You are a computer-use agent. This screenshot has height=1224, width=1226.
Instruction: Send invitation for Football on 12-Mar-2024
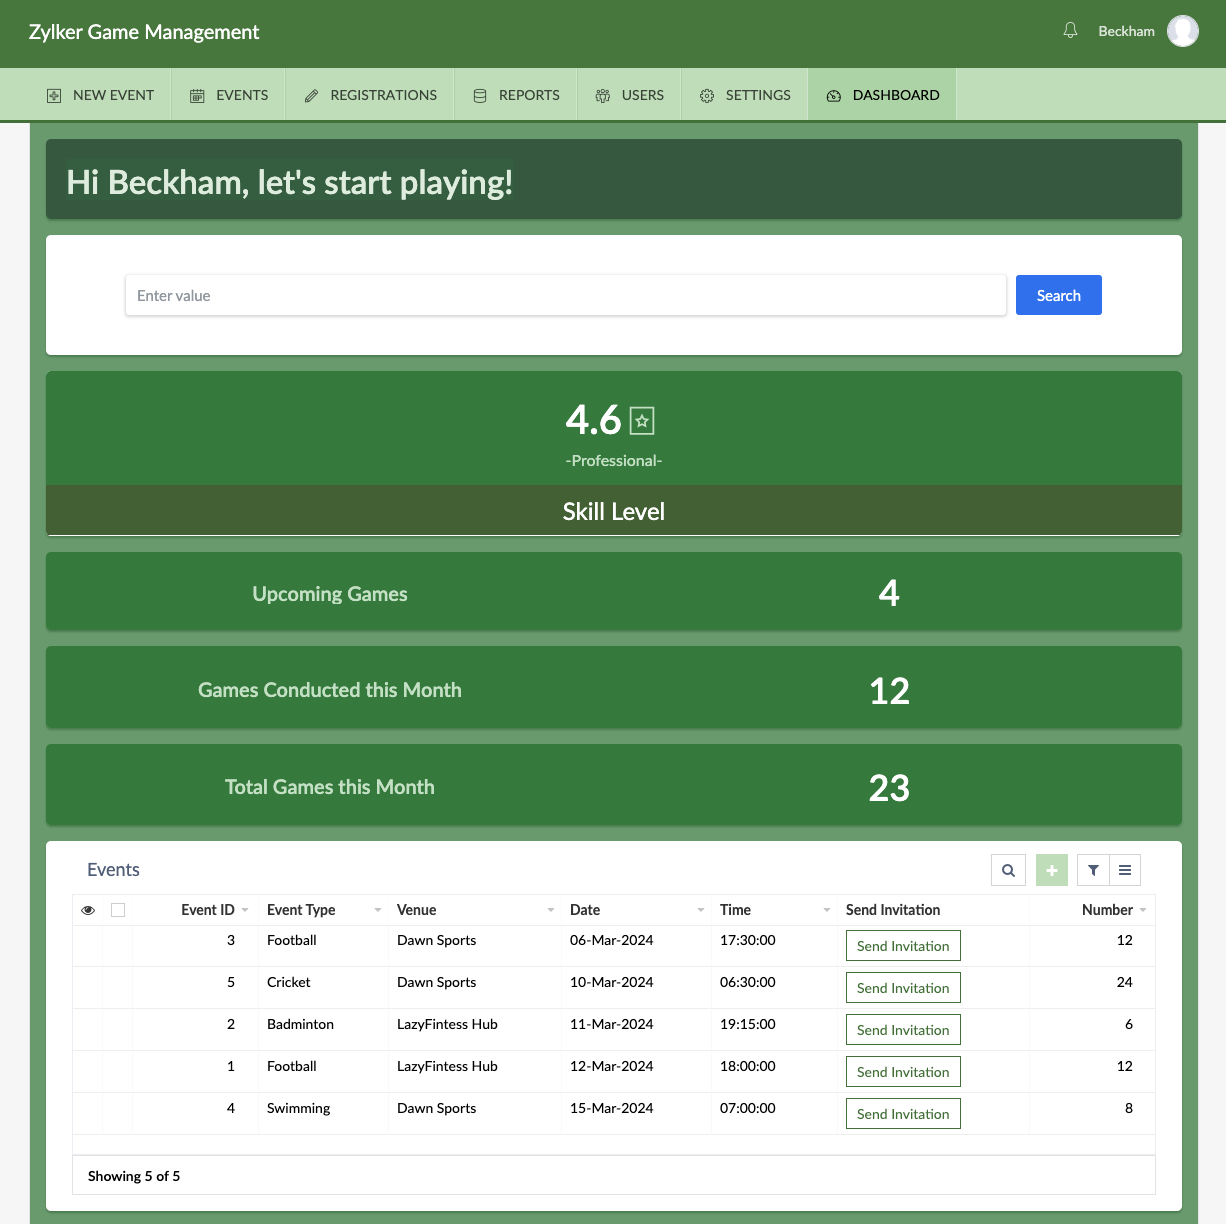[x=903, y=1072]
